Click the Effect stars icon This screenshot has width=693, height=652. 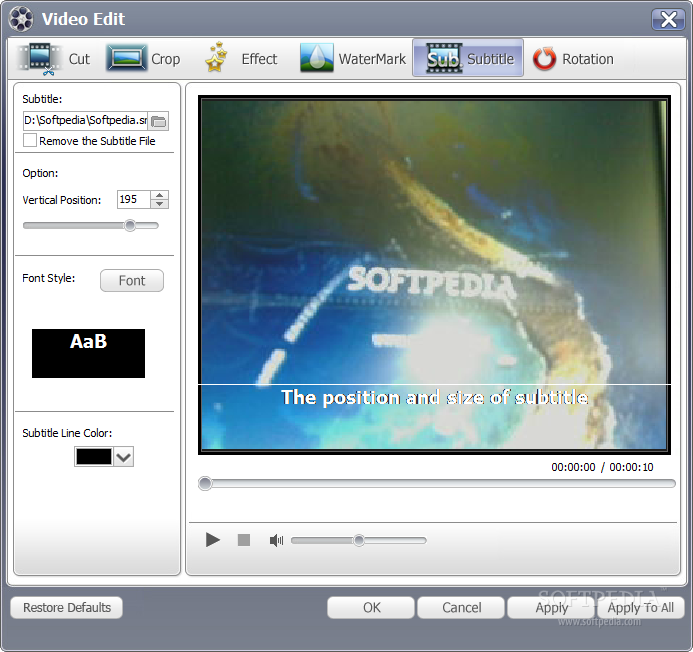216,57
